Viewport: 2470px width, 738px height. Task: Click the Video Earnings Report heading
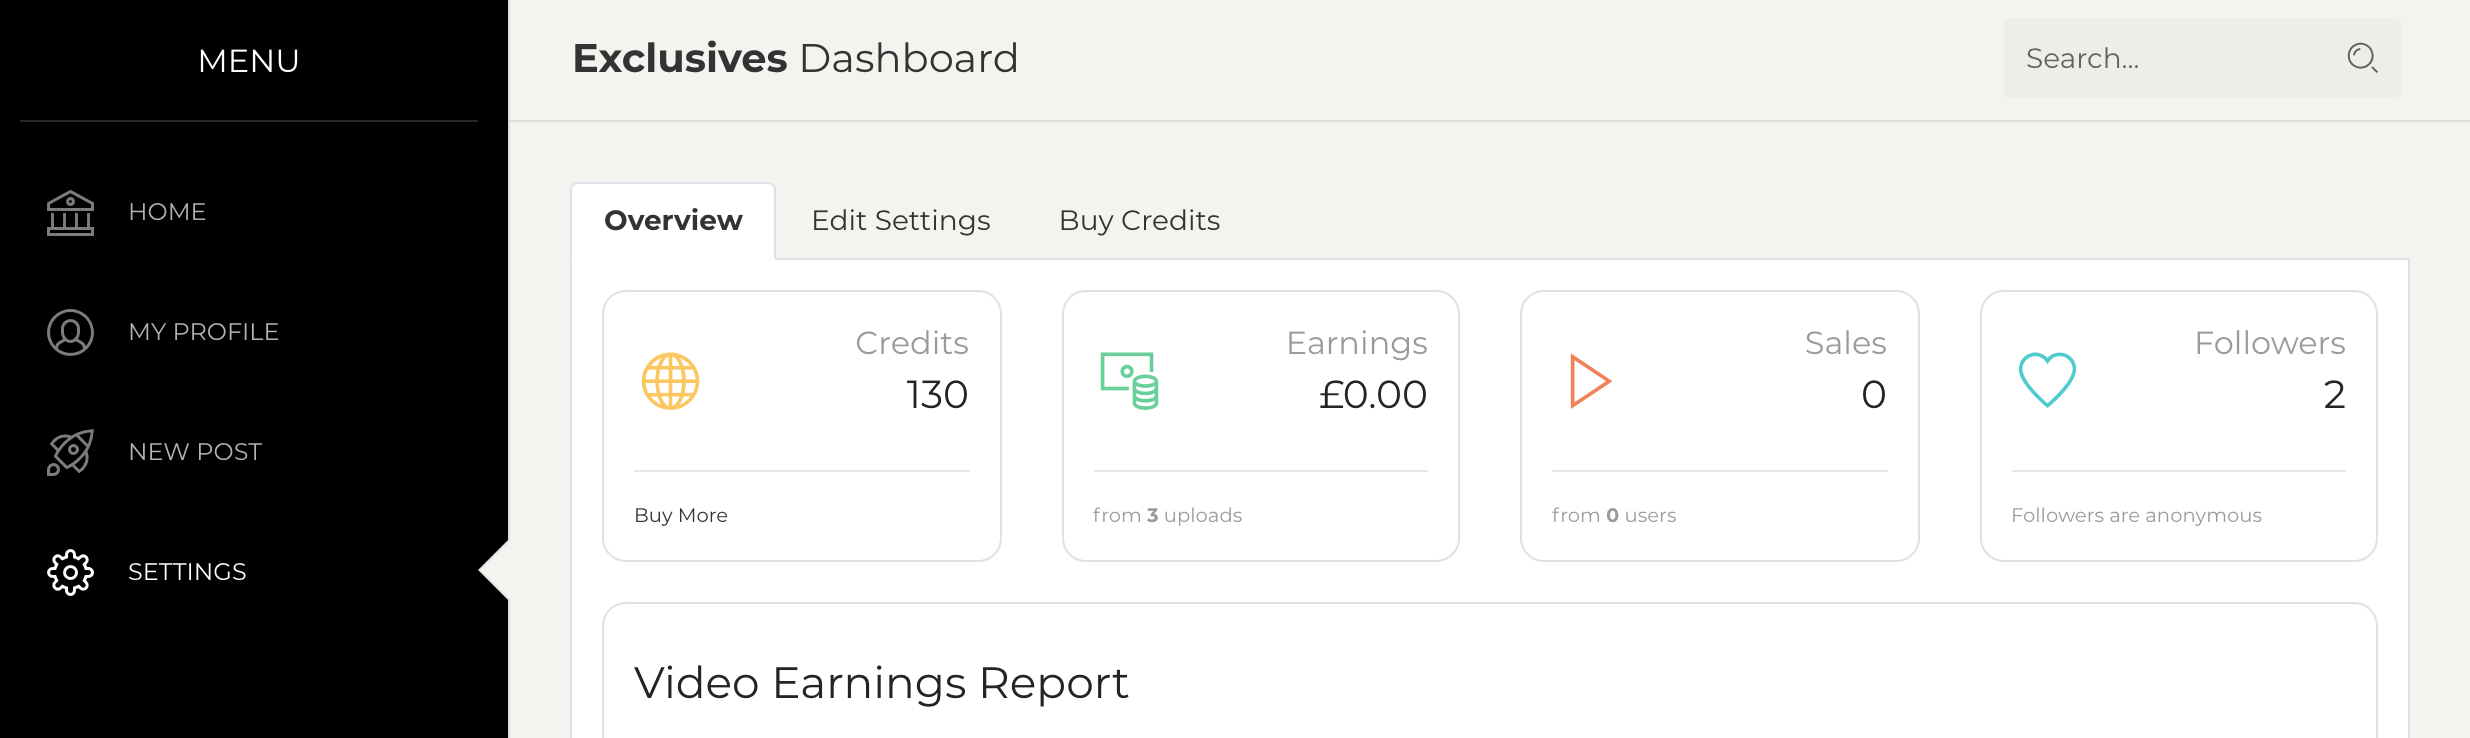(880, 683)
